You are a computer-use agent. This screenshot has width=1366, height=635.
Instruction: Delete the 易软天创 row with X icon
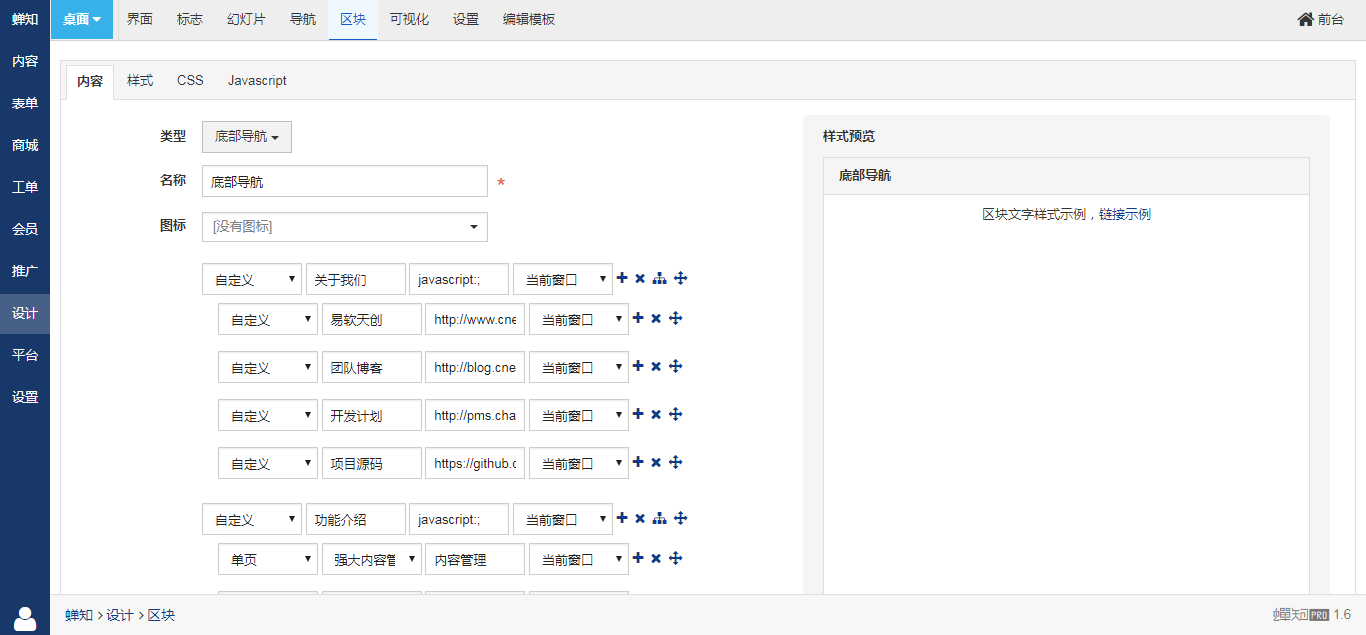coord(656,318)
